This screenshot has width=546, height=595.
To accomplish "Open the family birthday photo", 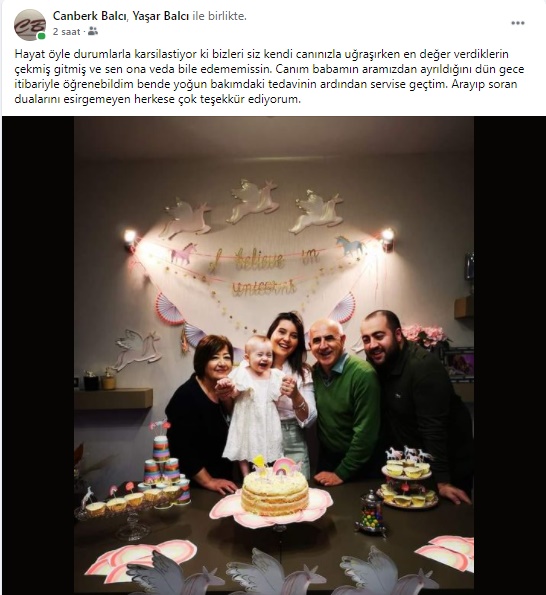I will (x=274, y=355).
